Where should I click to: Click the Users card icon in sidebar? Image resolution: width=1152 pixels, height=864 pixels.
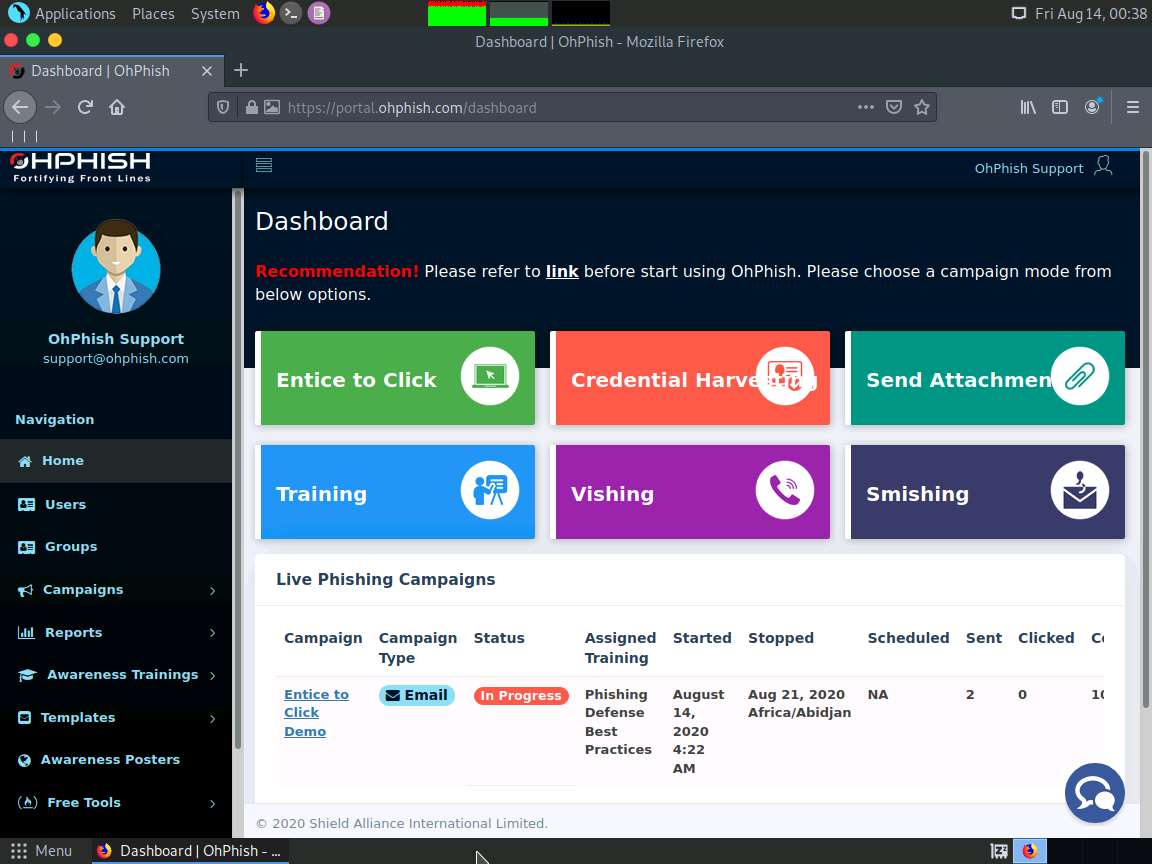click(26, 505)
